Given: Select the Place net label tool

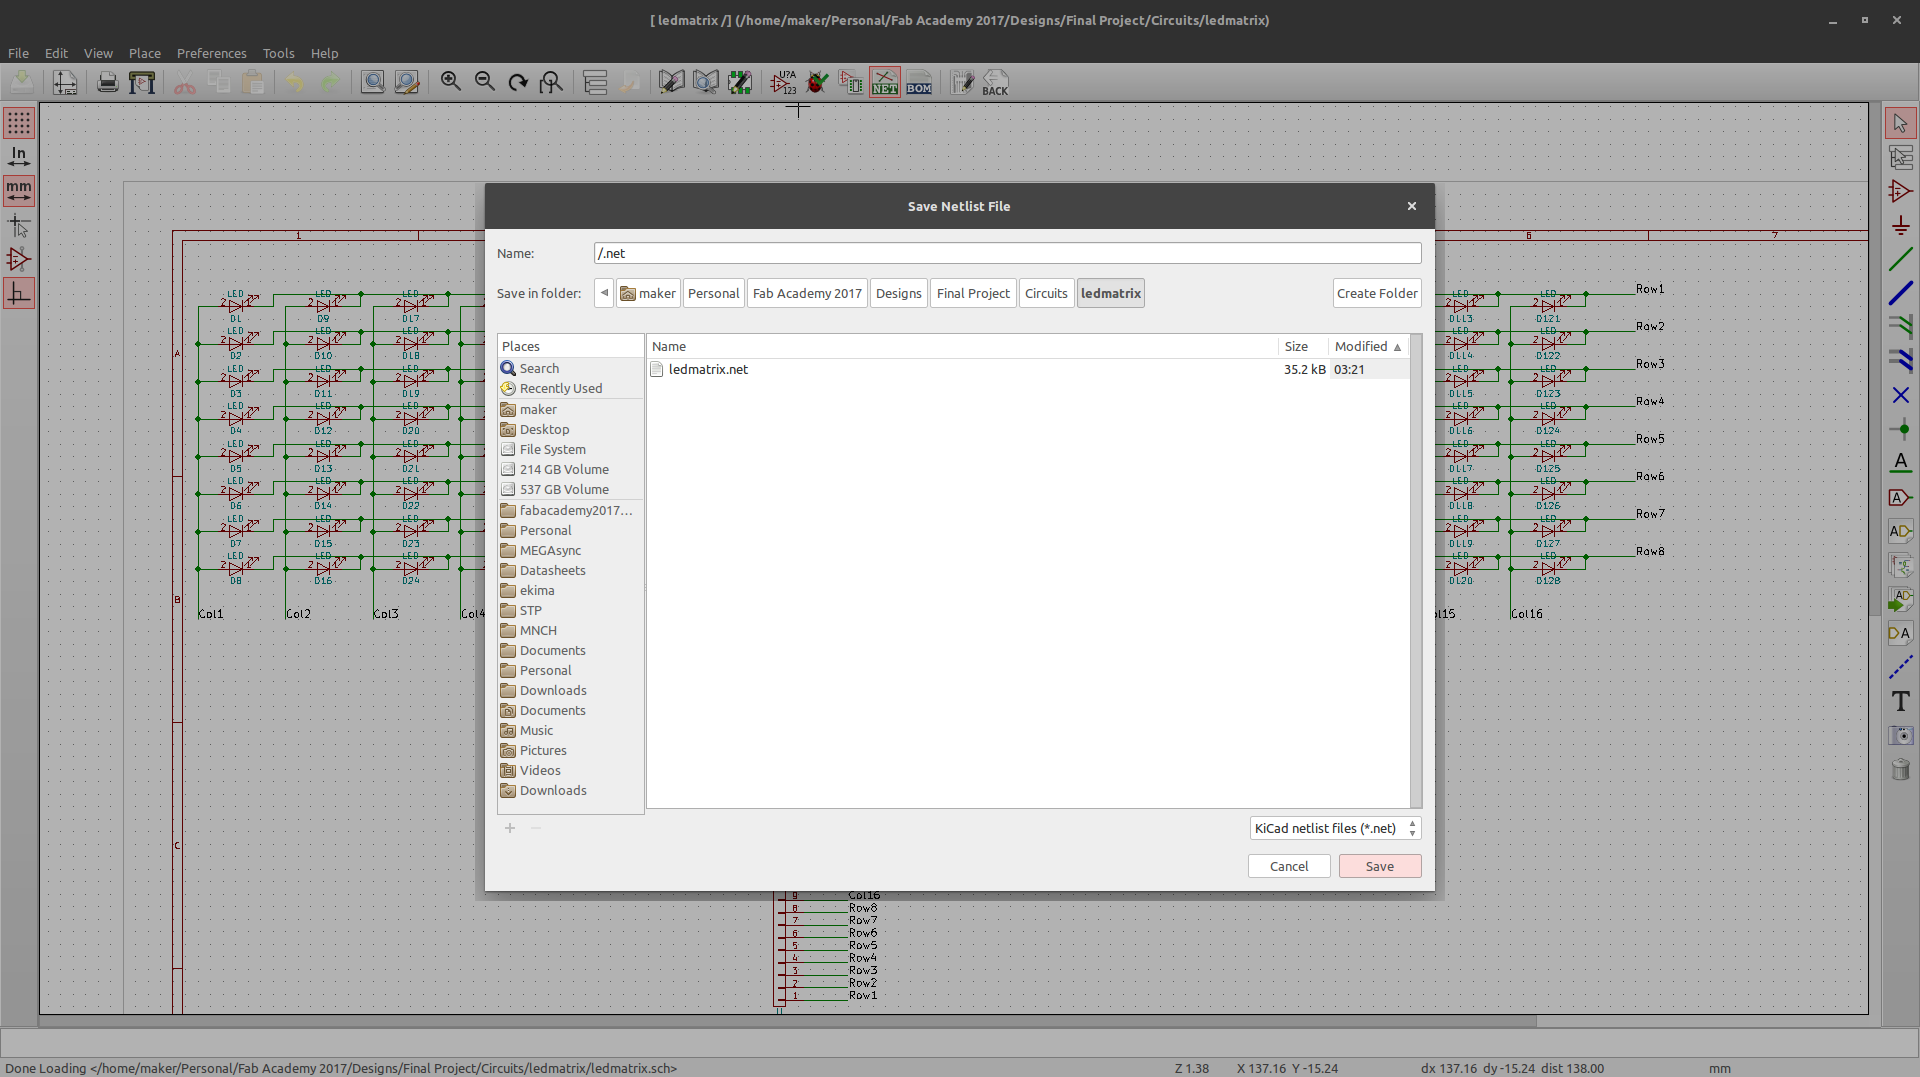Looking at the screenshot, I should click(x=1901, y=463).
